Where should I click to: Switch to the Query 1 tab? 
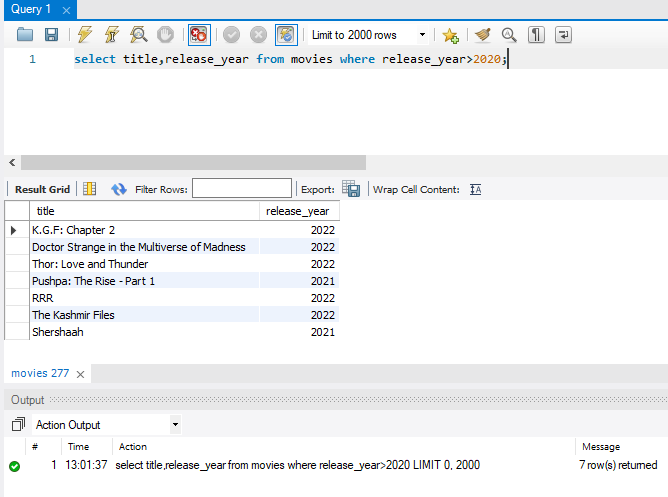31,9
